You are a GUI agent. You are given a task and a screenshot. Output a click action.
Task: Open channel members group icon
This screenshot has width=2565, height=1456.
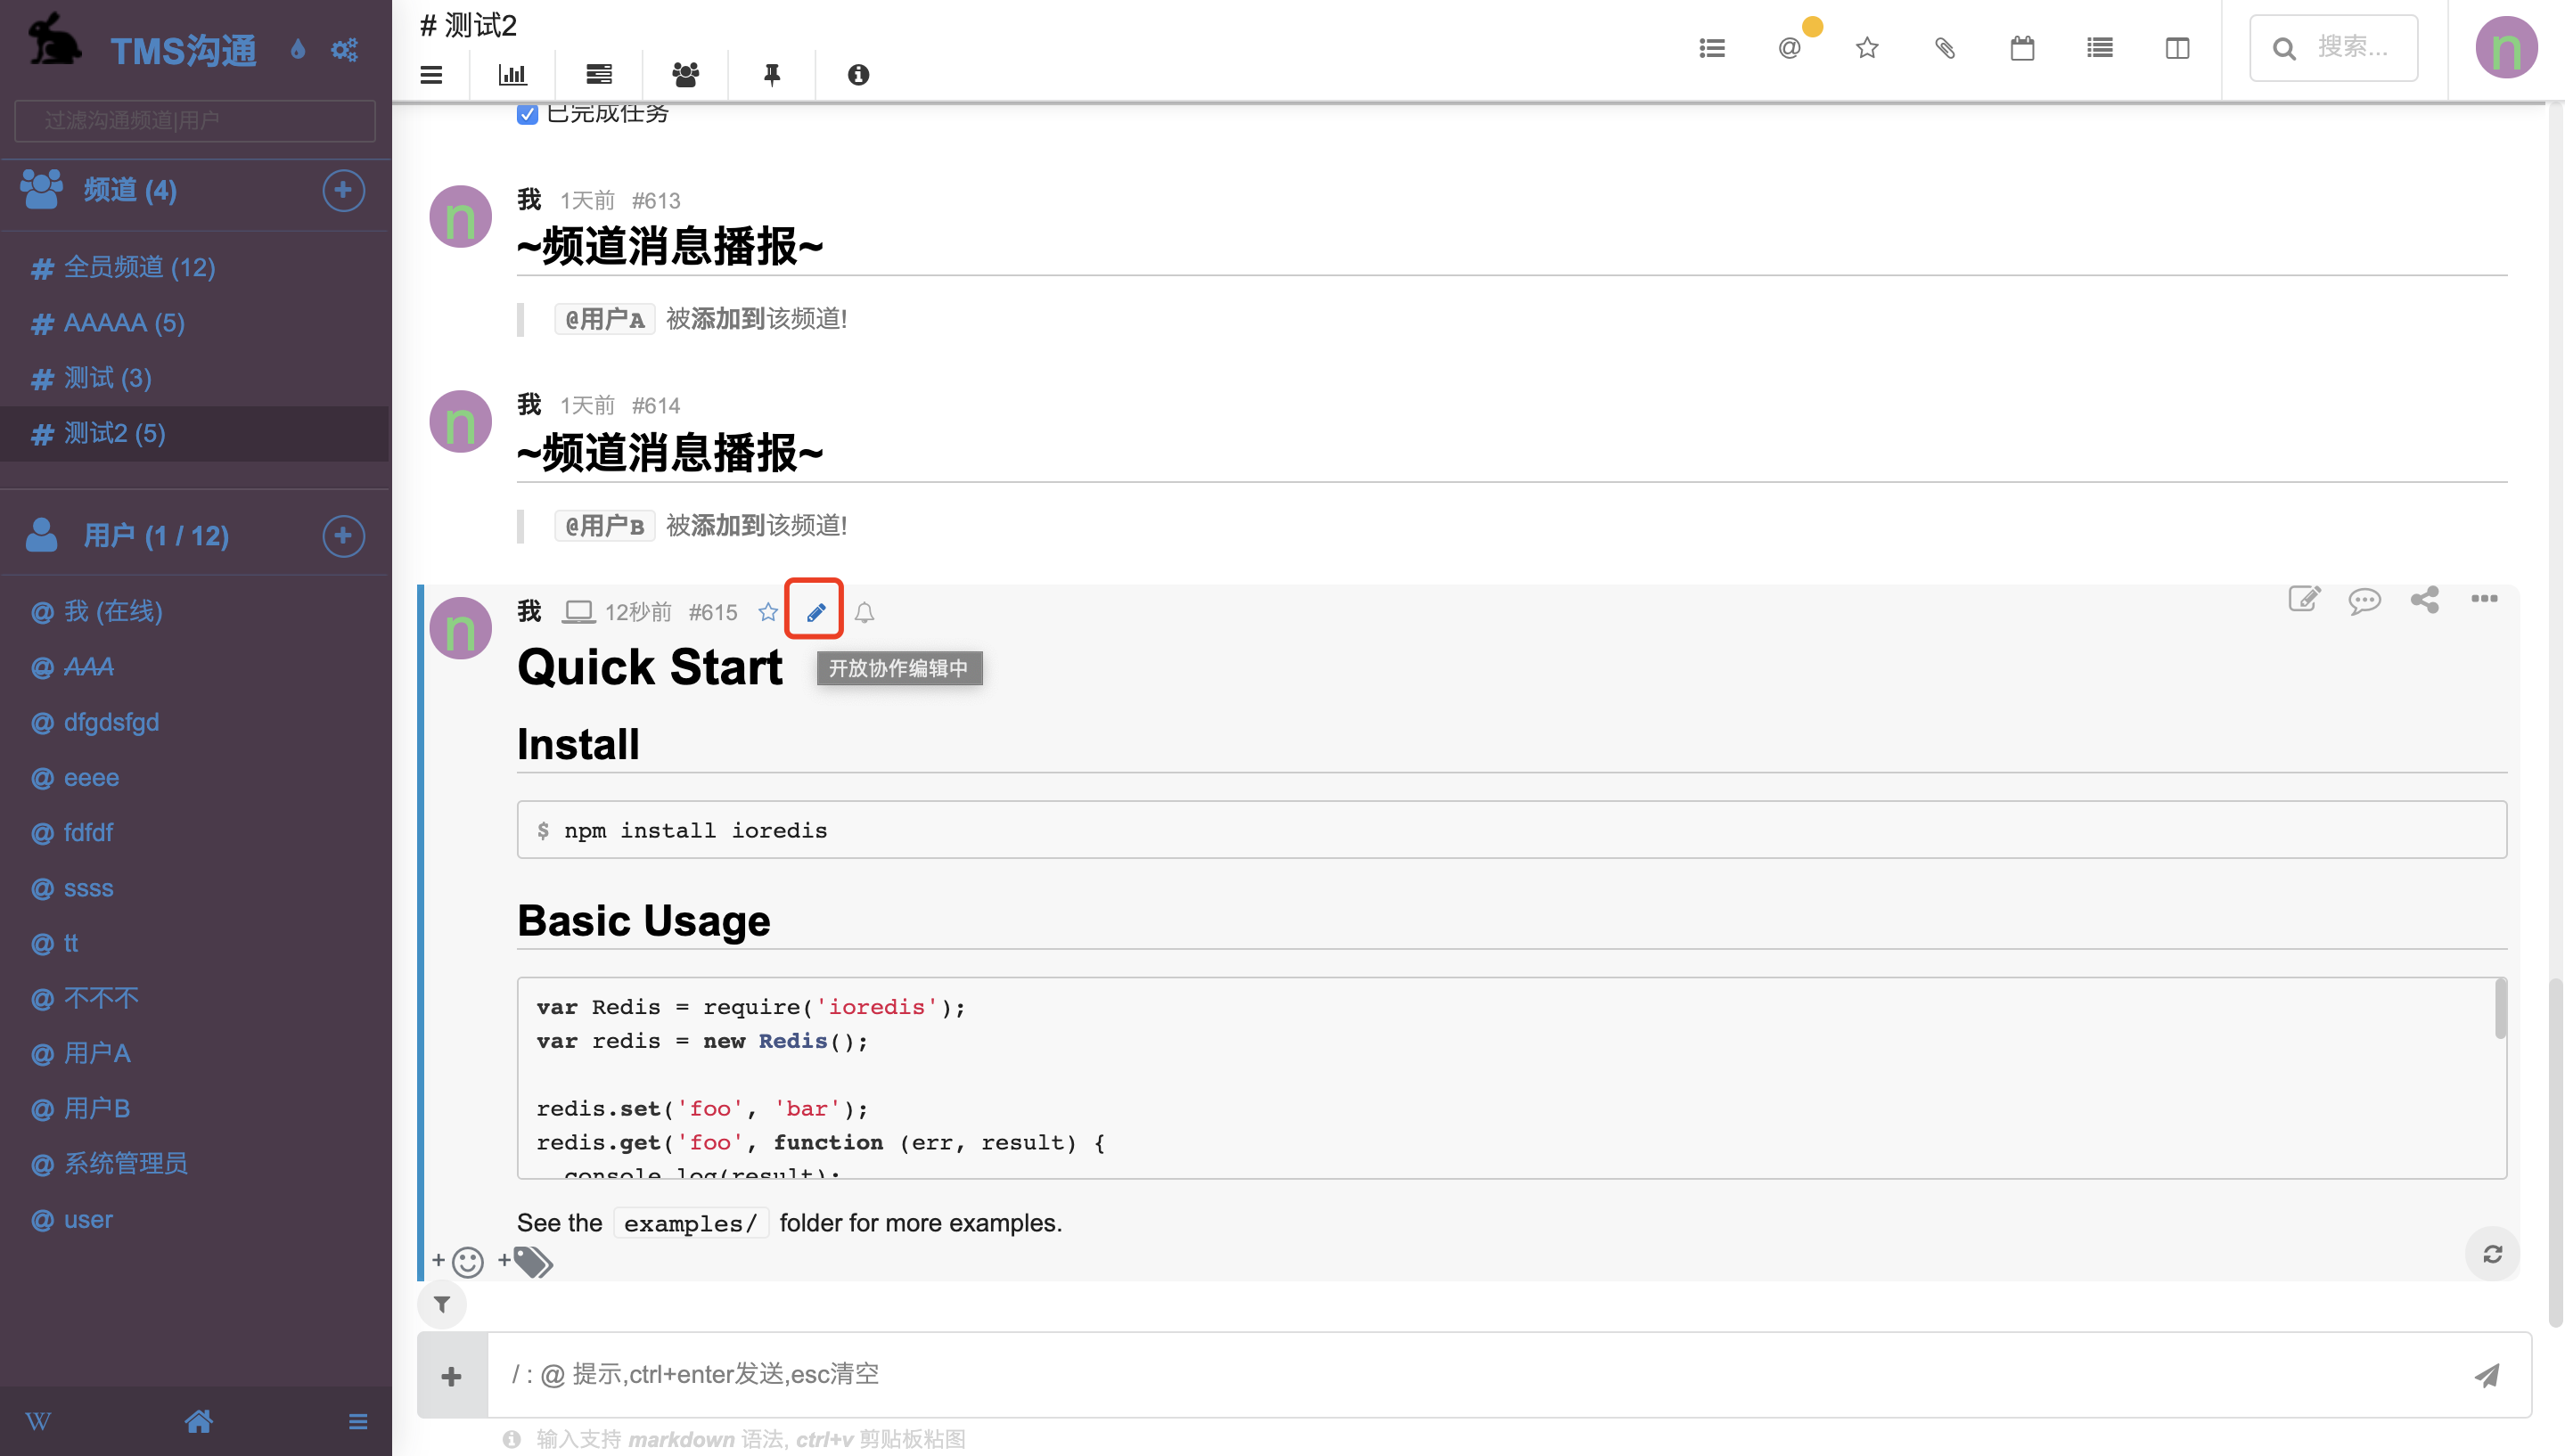coord(685,74)
